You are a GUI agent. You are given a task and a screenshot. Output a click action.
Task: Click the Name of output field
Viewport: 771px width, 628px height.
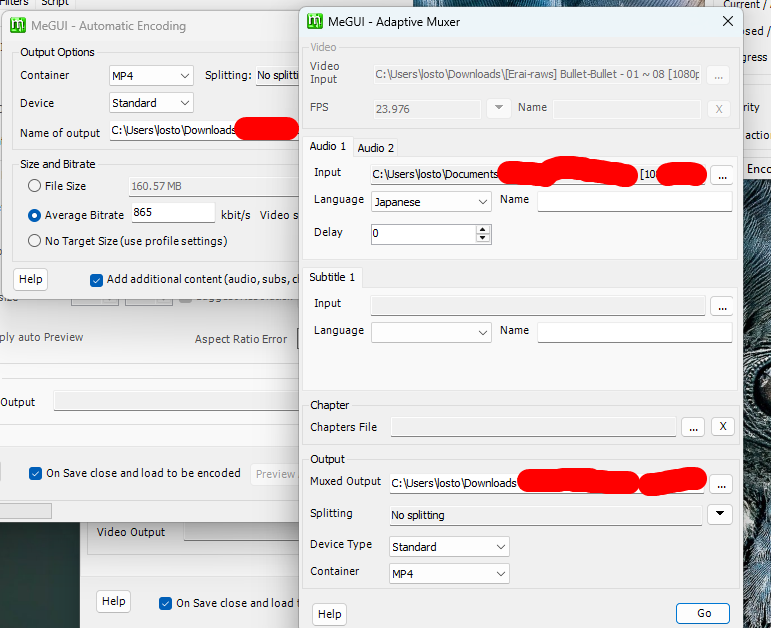[x=204, y=130]
